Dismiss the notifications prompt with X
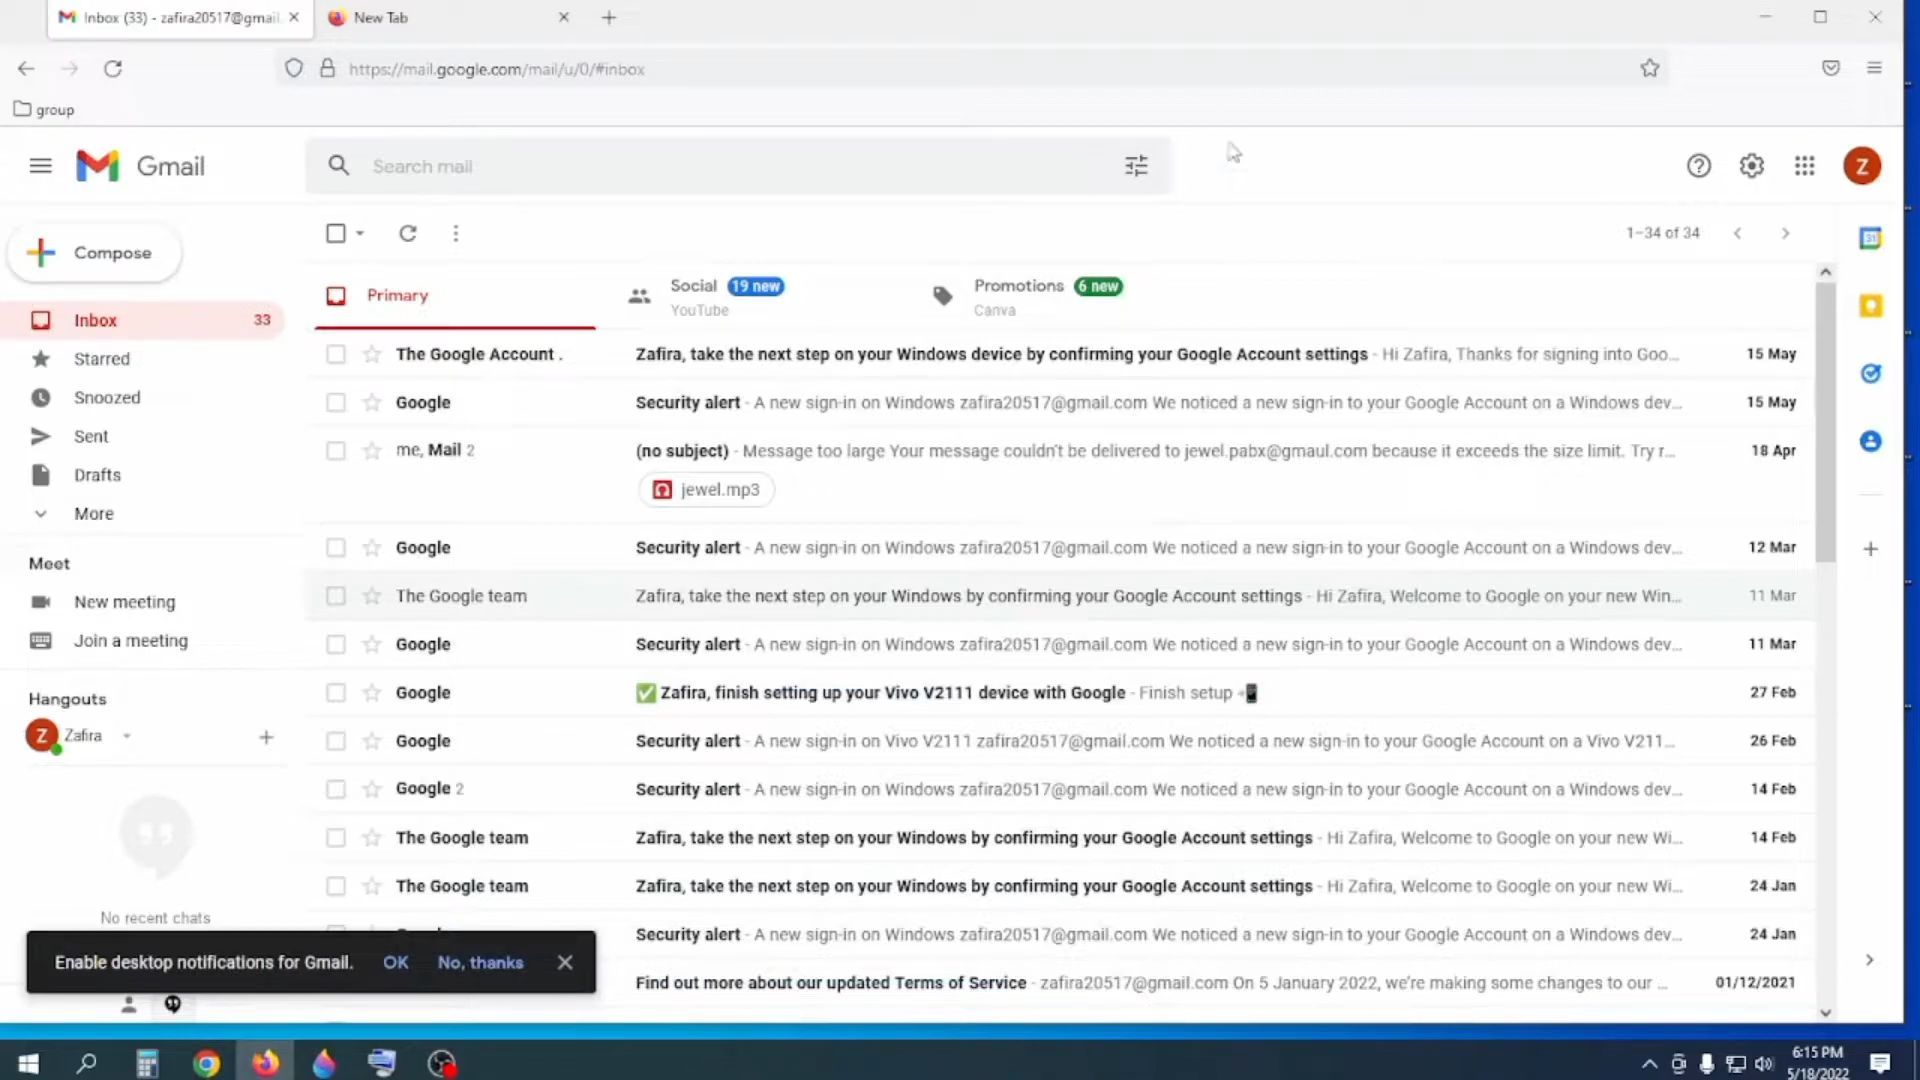Image resolution: width=1920 pixels, height=1080 pixels. pos(565,962)
